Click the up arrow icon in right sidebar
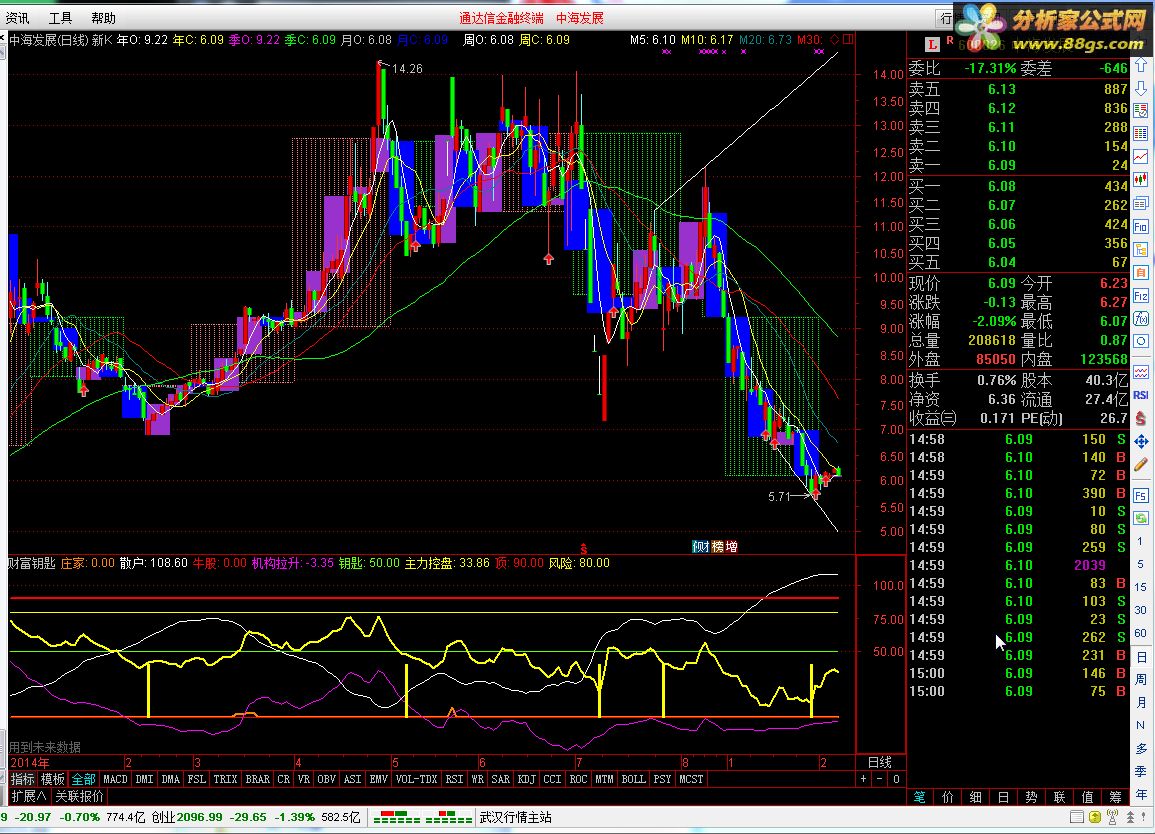The image size is (1155, 834). pyautogui.click(x=1141, y=66)
